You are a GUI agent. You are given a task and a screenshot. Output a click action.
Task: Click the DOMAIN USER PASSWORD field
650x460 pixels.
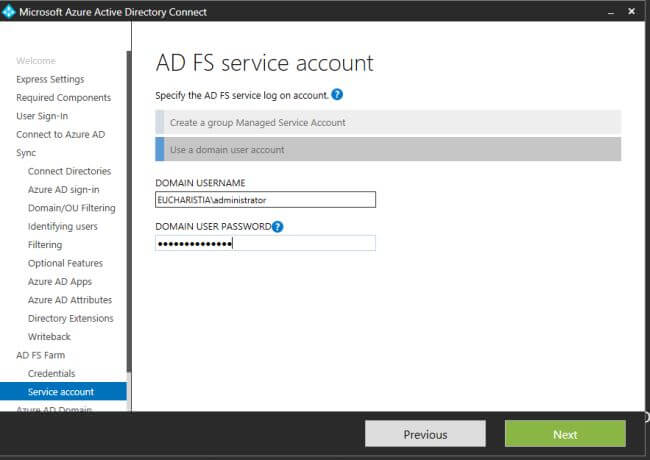(x=265, y=243)
